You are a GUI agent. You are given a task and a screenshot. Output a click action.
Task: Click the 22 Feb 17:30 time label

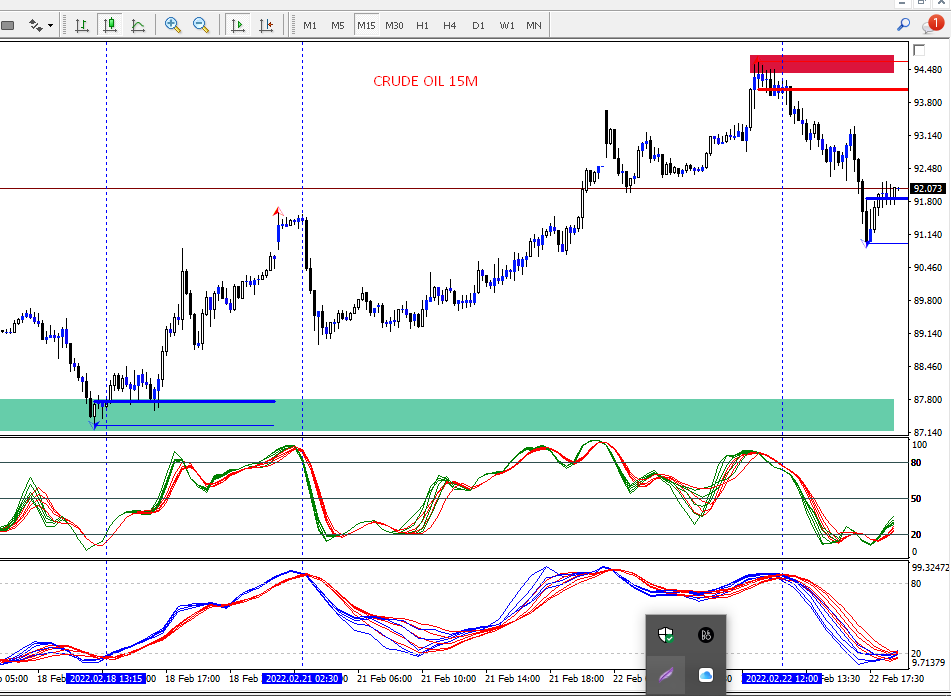[896, 678]
